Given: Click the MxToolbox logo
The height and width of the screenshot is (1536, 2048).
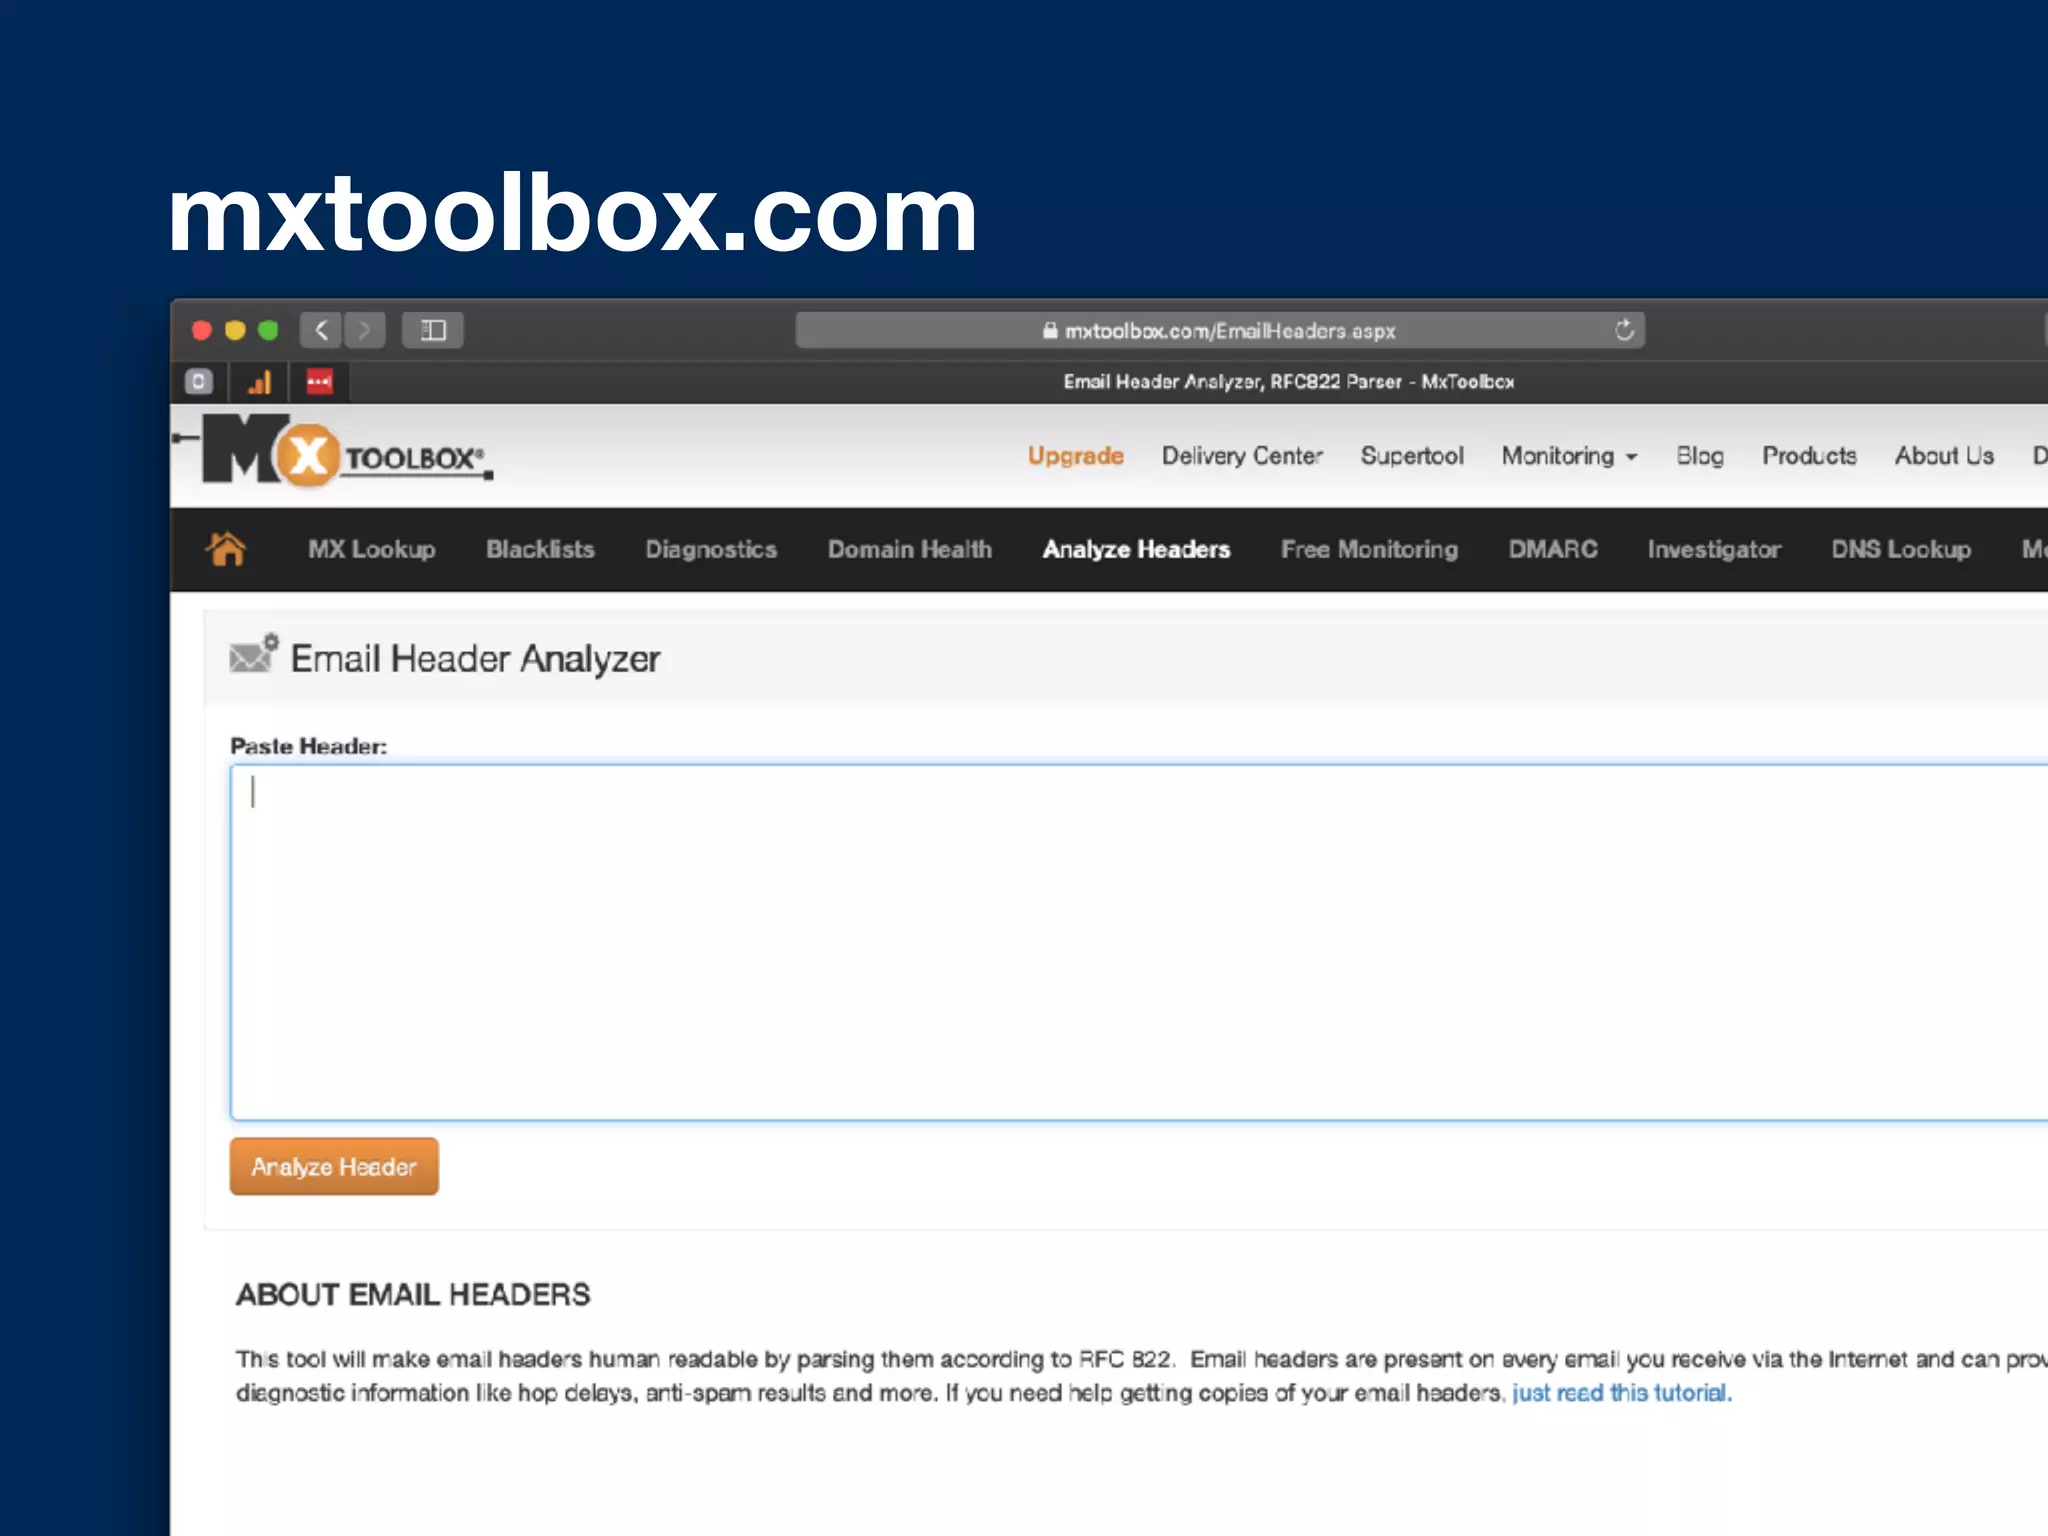Looking at the screenshot, I should tap(340, 452).
